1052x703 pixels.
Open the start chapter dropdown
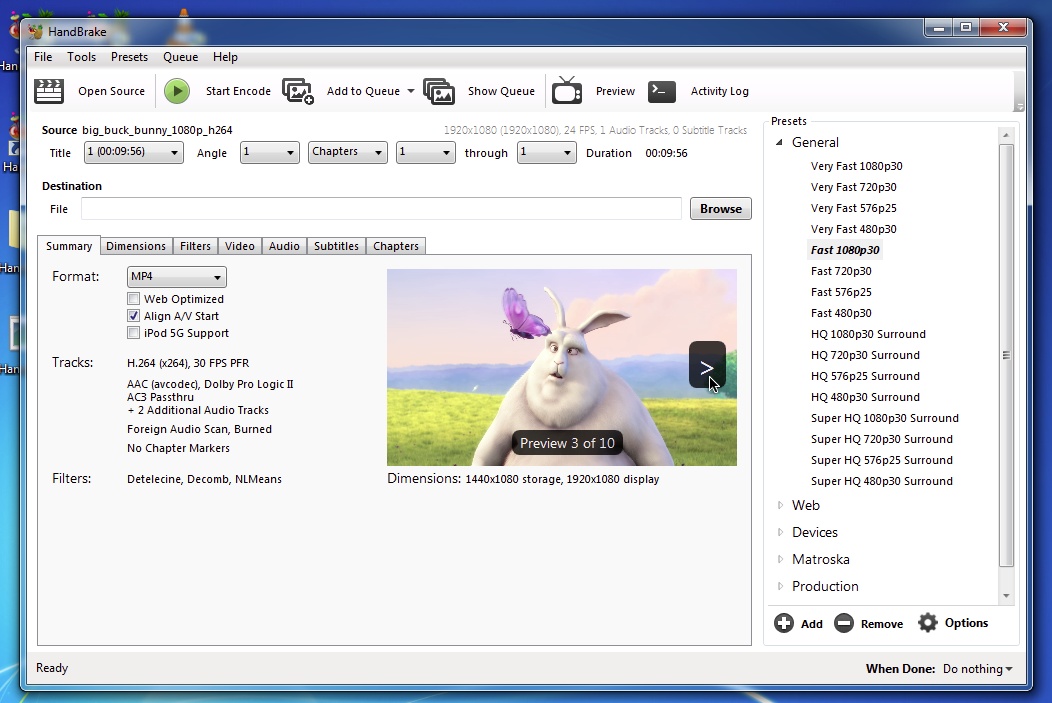(425, 152)
